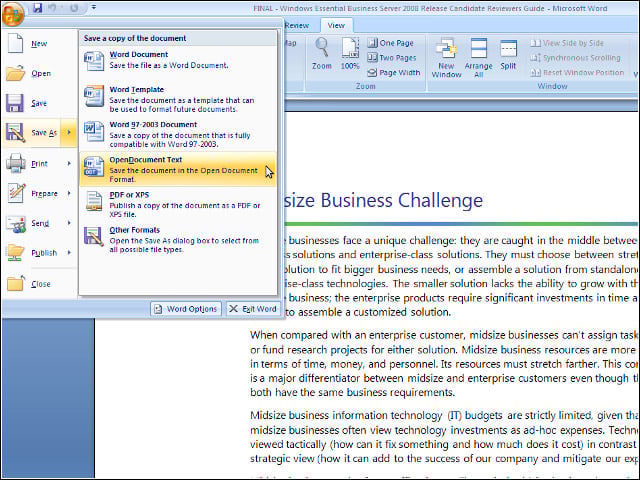Expand Customize Quick Access Toolbar arrow
The image size is (640, 480).
tap(93, 7)
